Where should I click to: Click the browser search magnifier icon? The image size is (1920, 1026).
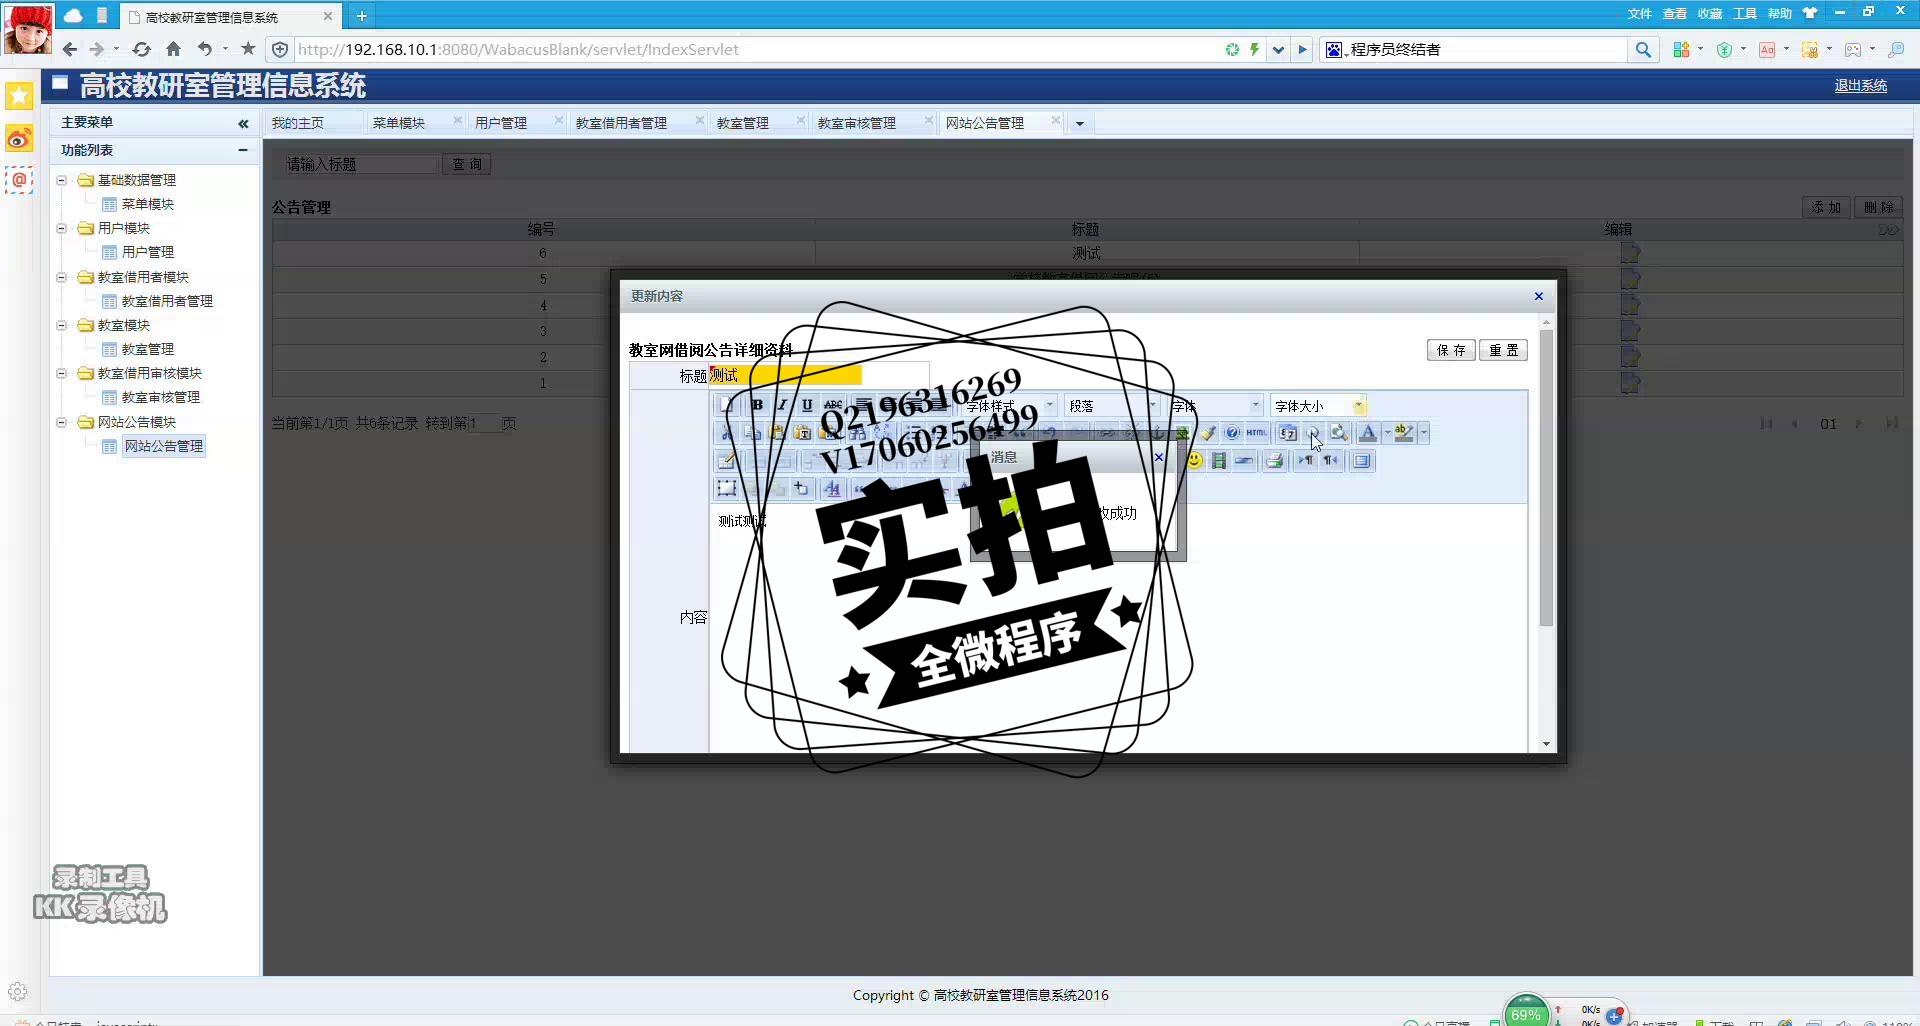pos(1643,49)
